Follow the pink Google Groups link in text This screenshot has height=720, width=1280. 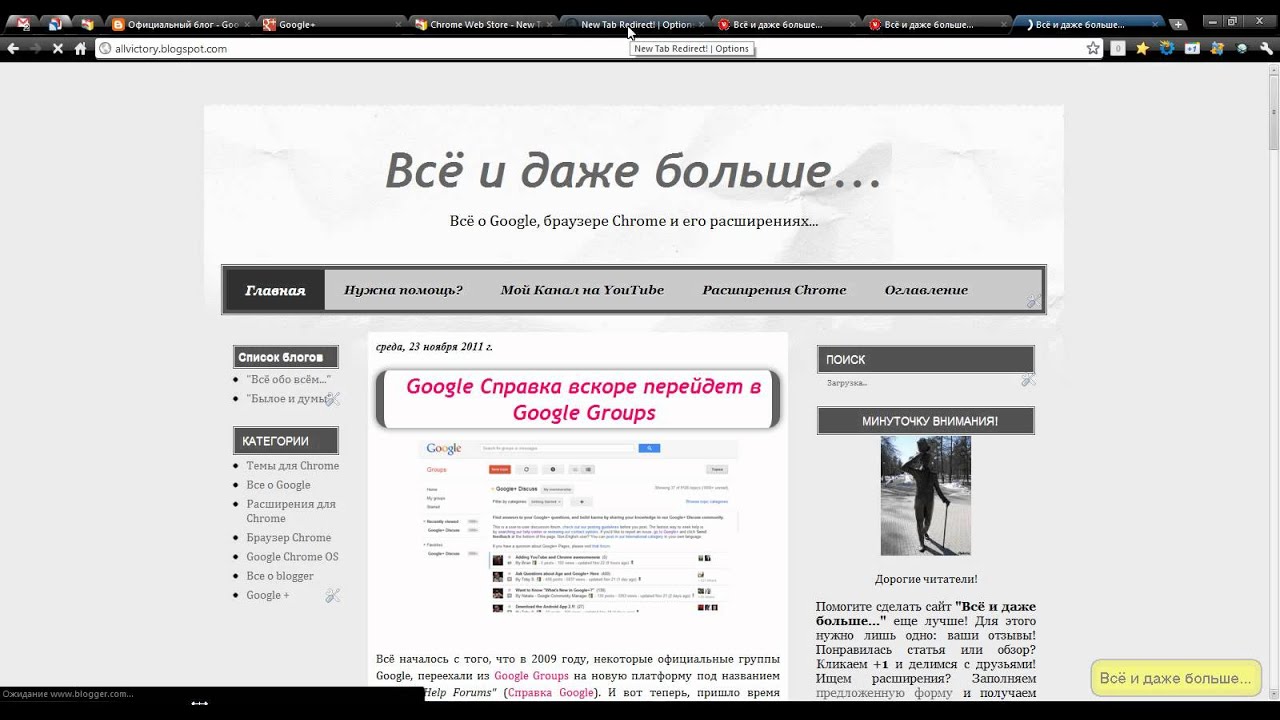(x=531, y=676)
